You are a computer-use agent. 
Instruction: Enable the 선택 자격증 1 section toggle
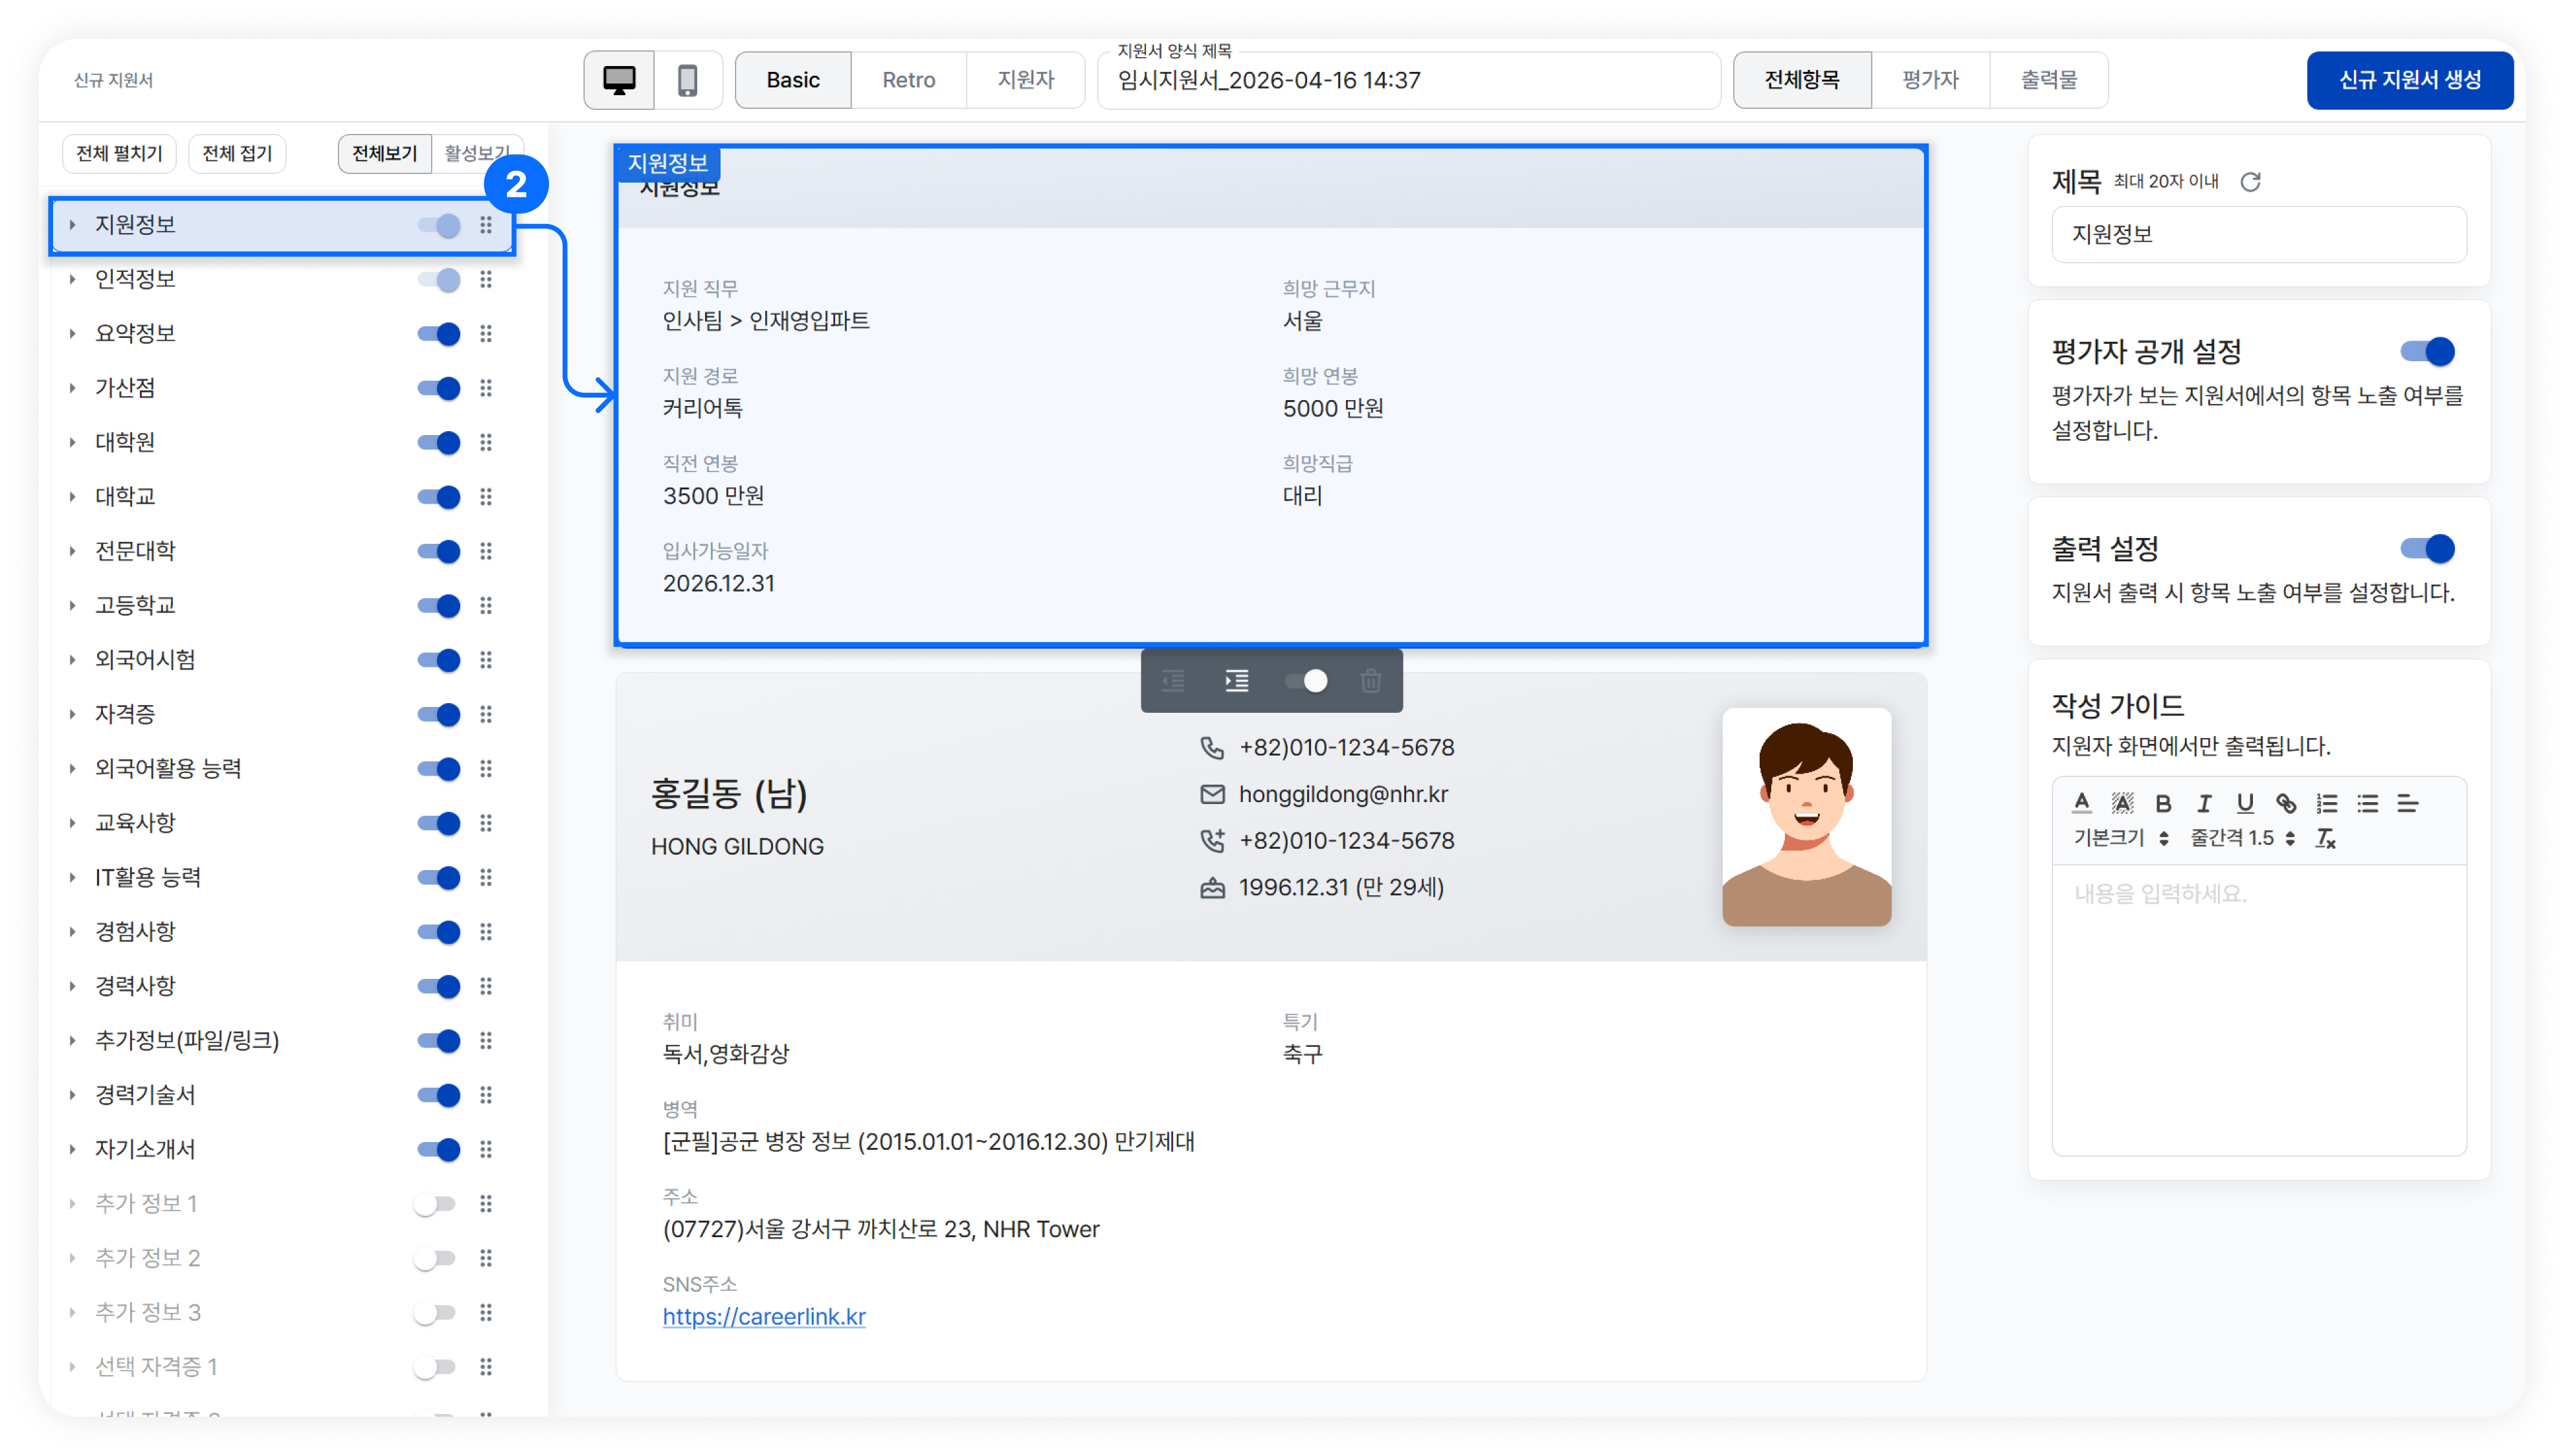coord(435,1367)
